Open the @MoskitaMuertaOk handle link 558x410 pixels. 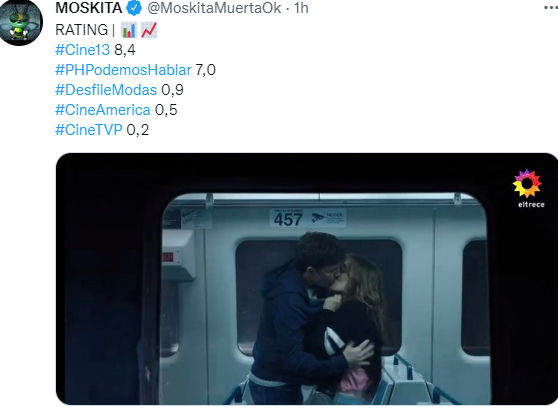coord(214,8)
